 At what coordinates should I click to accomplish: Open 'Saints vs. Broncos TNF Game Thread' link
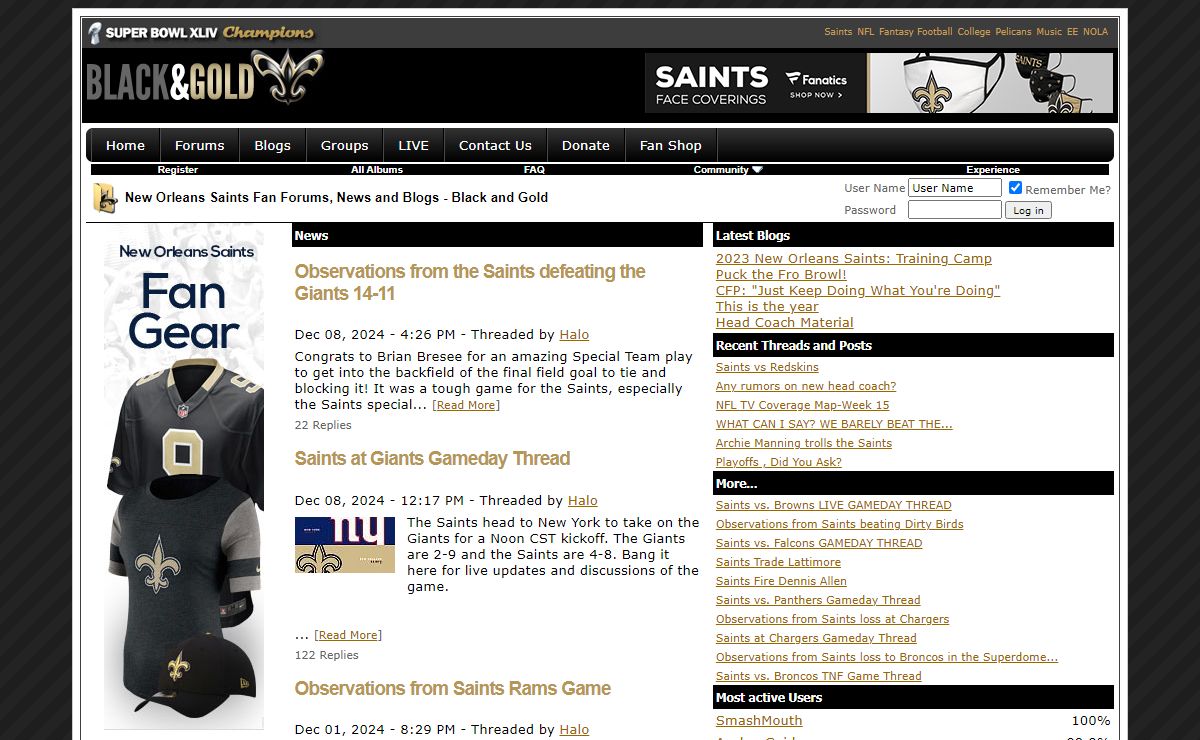click(x=819, y=676)
